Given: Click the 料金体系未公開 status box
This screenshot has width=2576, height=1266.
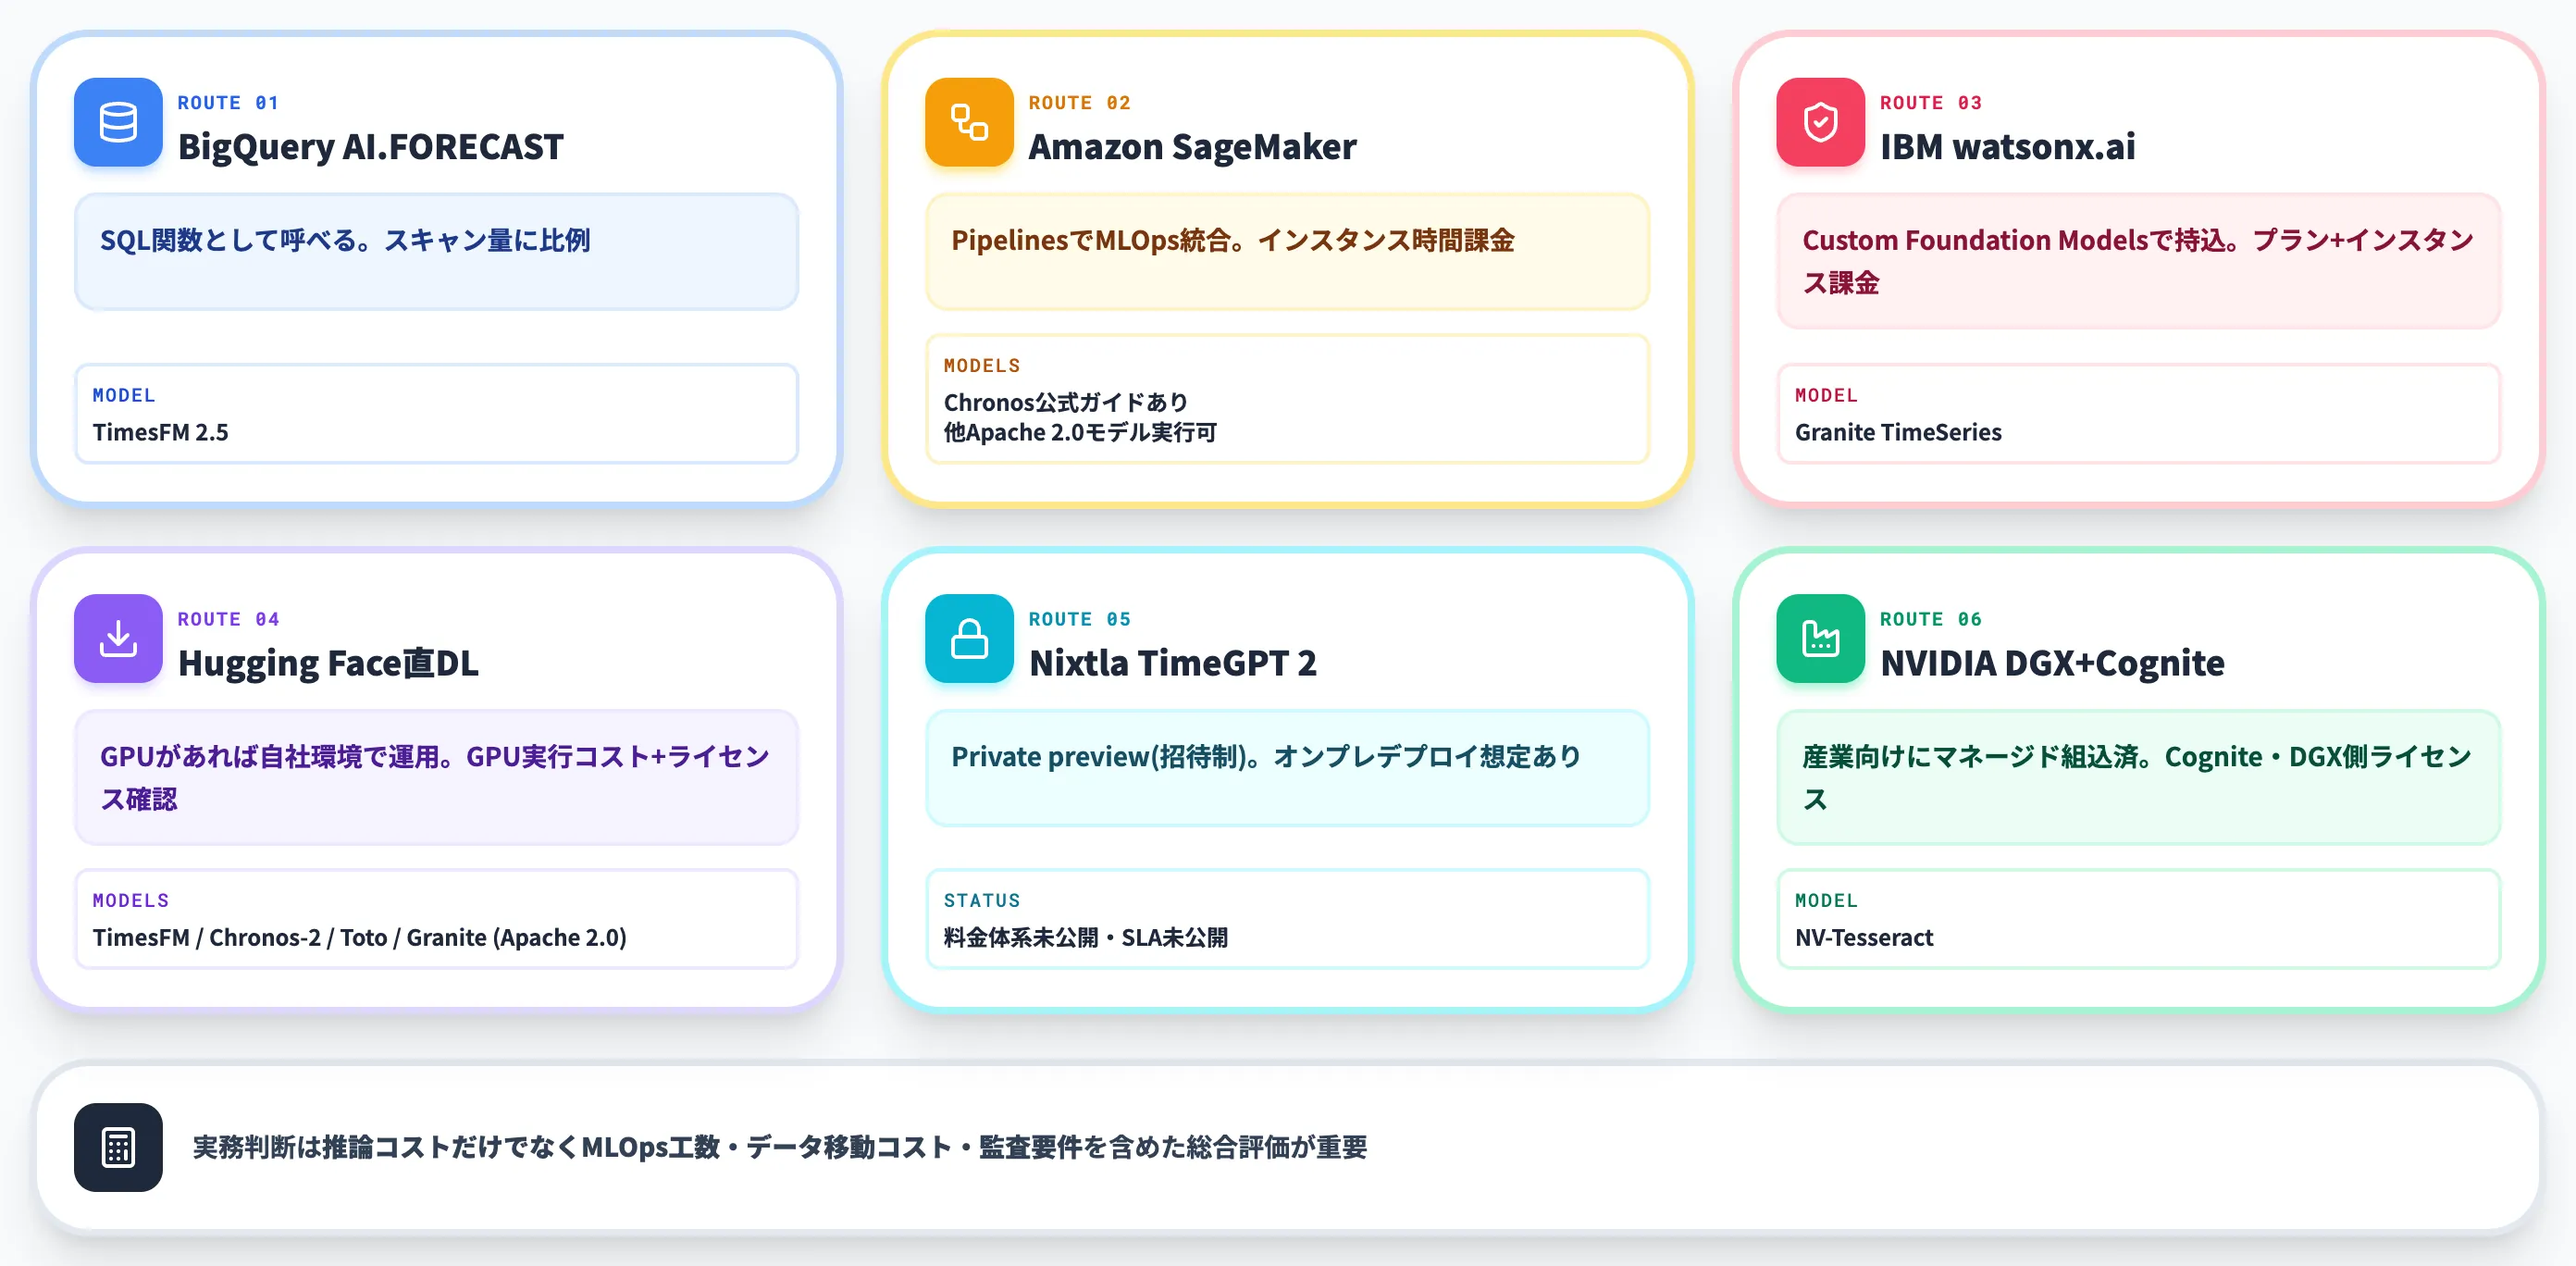Looking at the screenshot, I should 1288,919.
